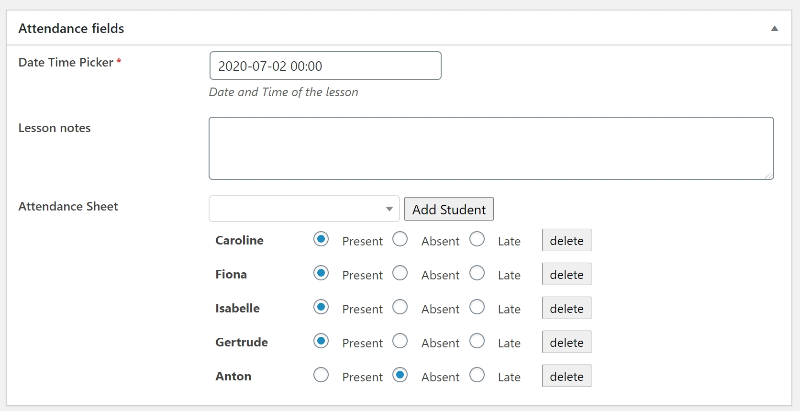Mark Gertrude as Late

pos(477,341)
